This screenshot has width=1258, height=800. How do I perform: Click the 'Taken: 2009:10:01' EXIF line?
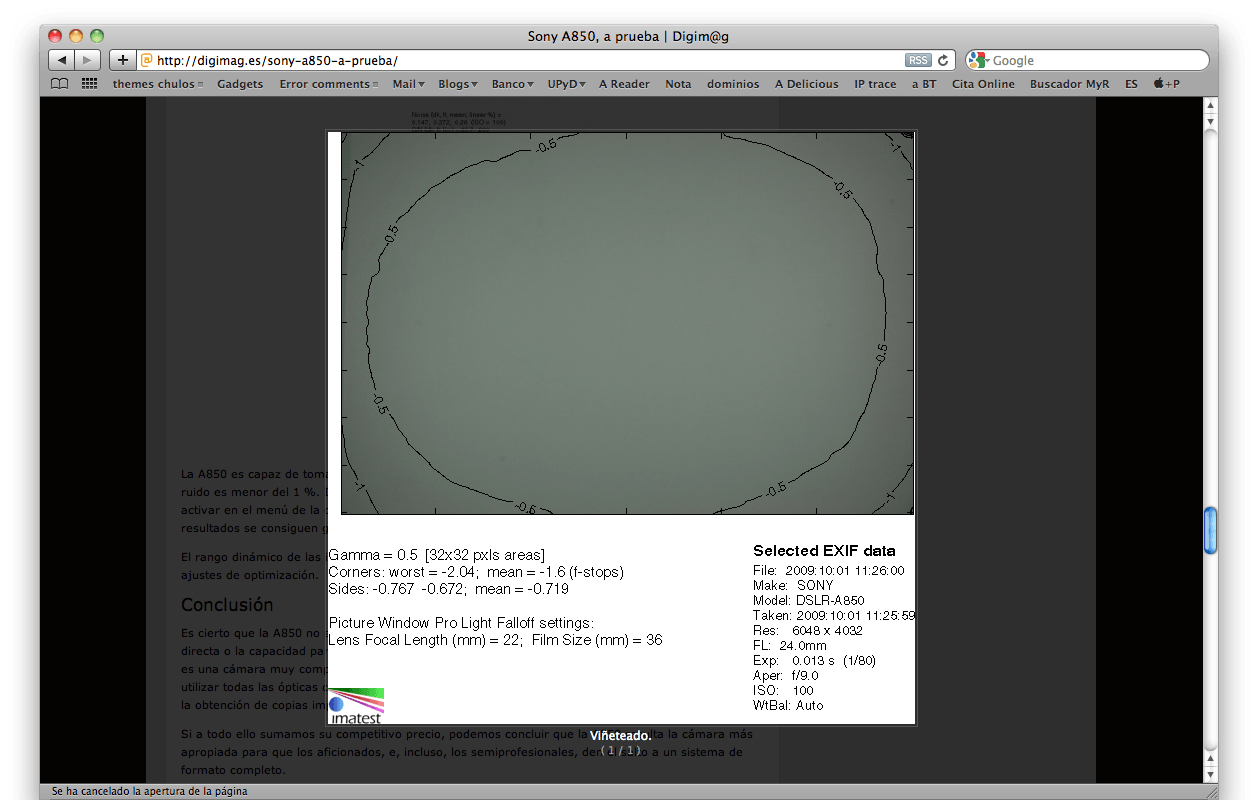pyautogui.click(x=834, y=615)
